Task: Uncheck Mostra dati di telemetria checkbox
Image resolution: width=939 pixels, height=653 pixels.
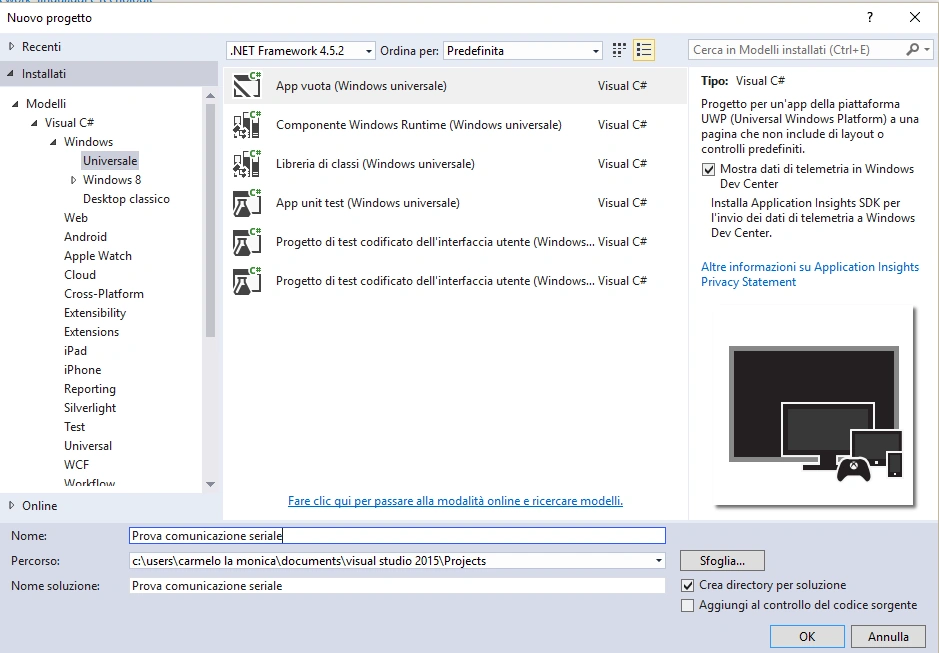Action: tap(708, 170)
